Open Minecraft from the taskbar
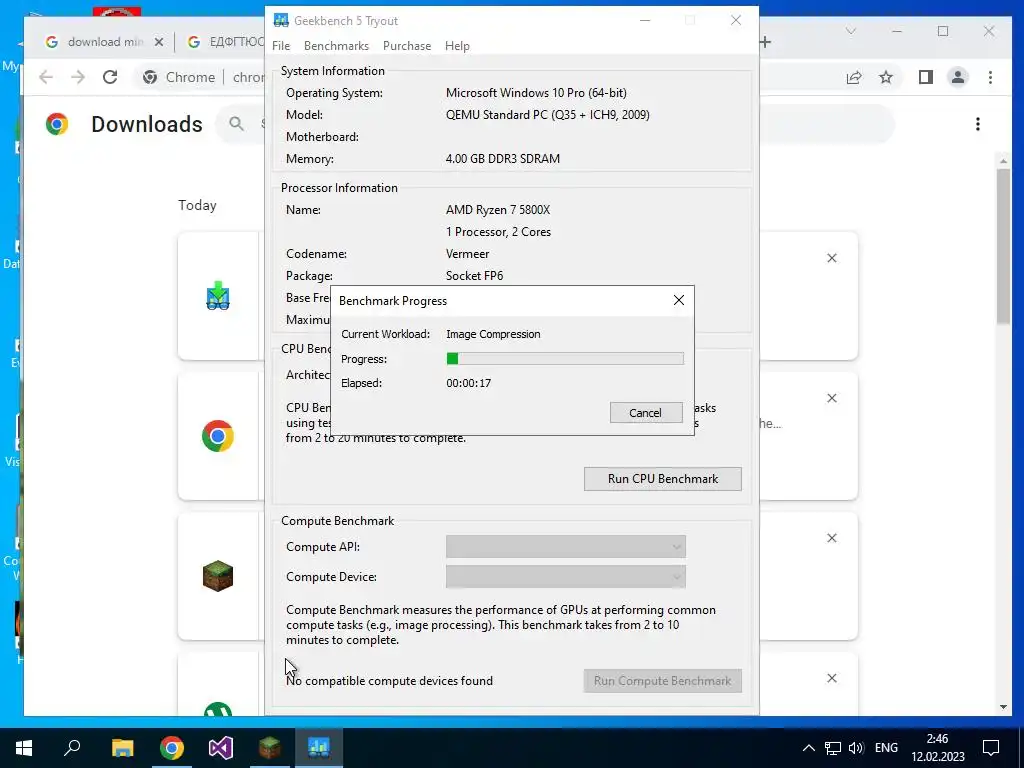The width and height of the screenshot is (1024, 768). pos(270,748)
